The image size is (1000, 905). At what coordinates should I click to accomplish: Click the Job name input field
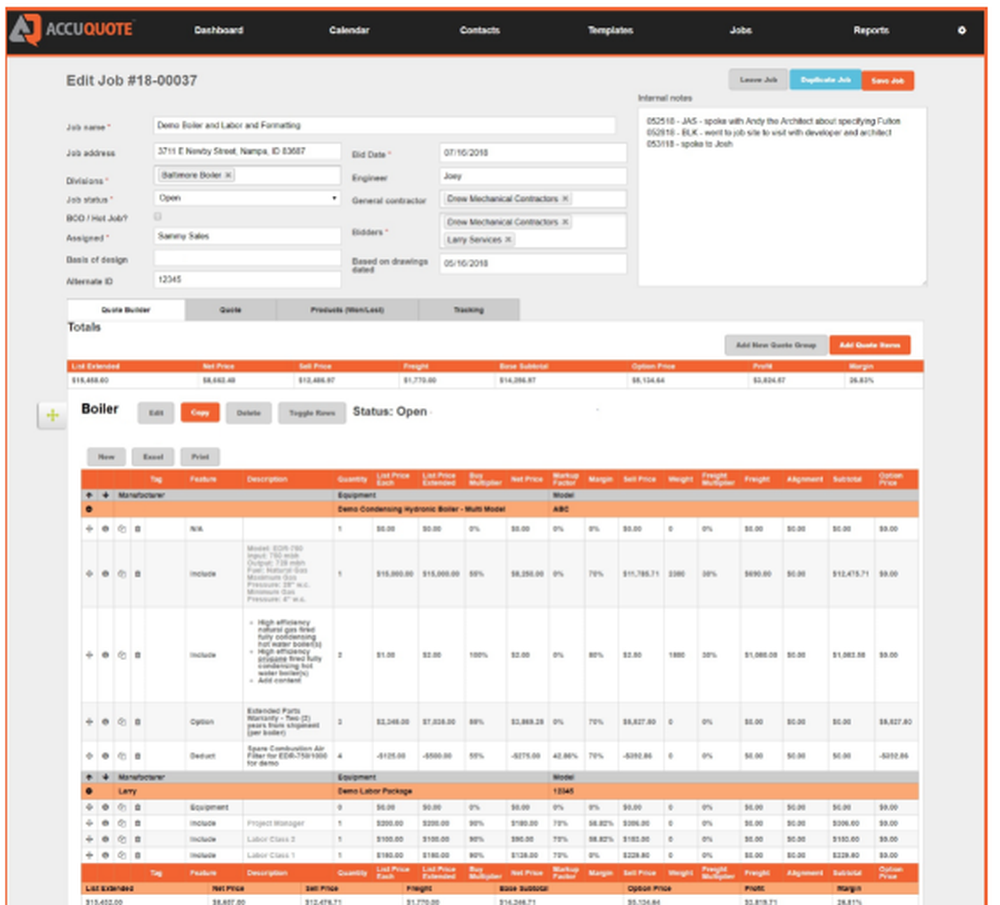[384, 125]
